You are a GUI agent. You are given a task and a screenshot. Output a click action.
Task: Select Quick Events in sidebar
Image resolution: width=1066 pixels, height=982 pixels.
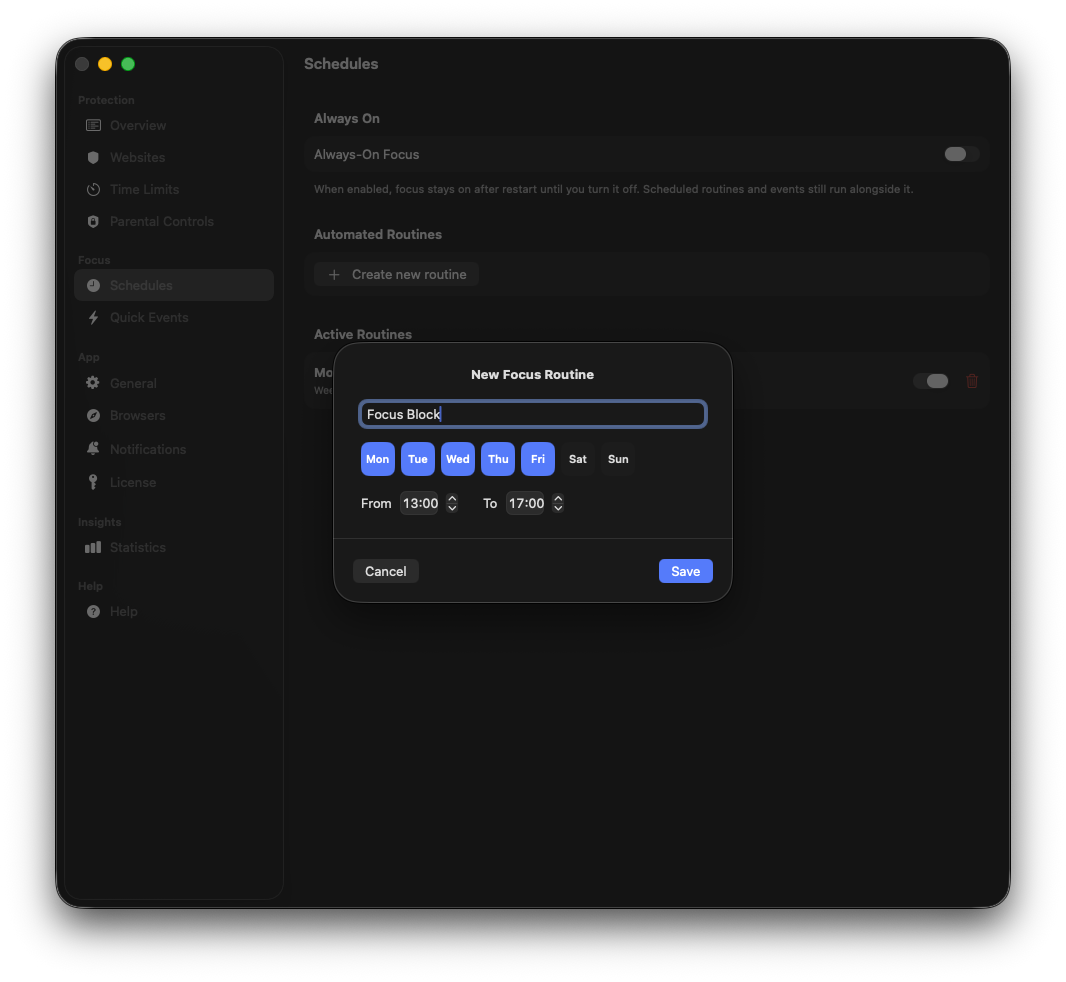174,317
